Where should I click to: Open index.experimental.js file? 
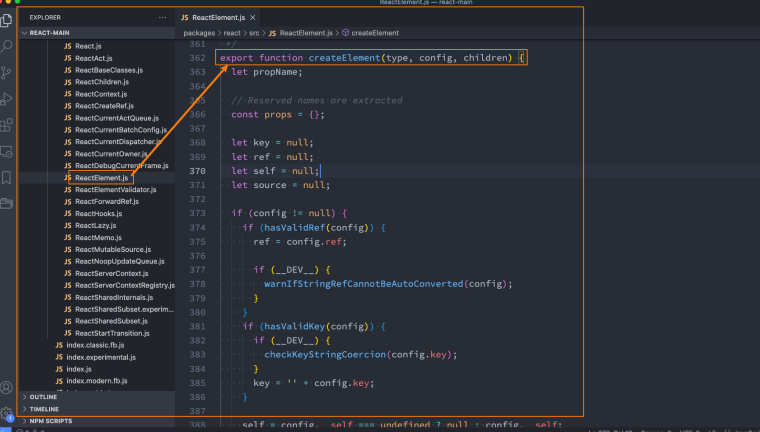101,357
